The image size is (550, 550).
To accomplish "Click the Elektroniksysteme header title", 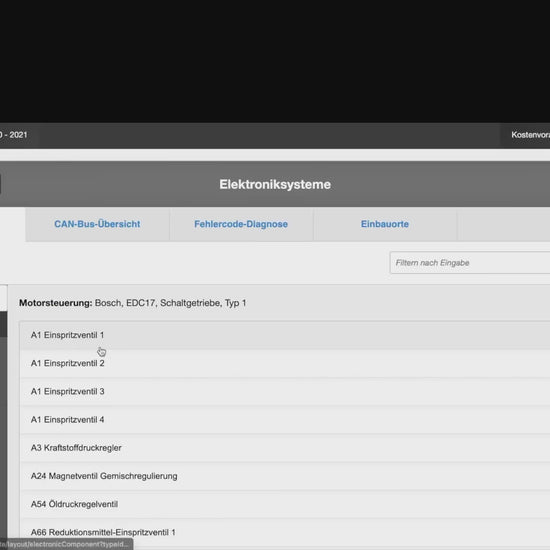I will pos(275,185).
